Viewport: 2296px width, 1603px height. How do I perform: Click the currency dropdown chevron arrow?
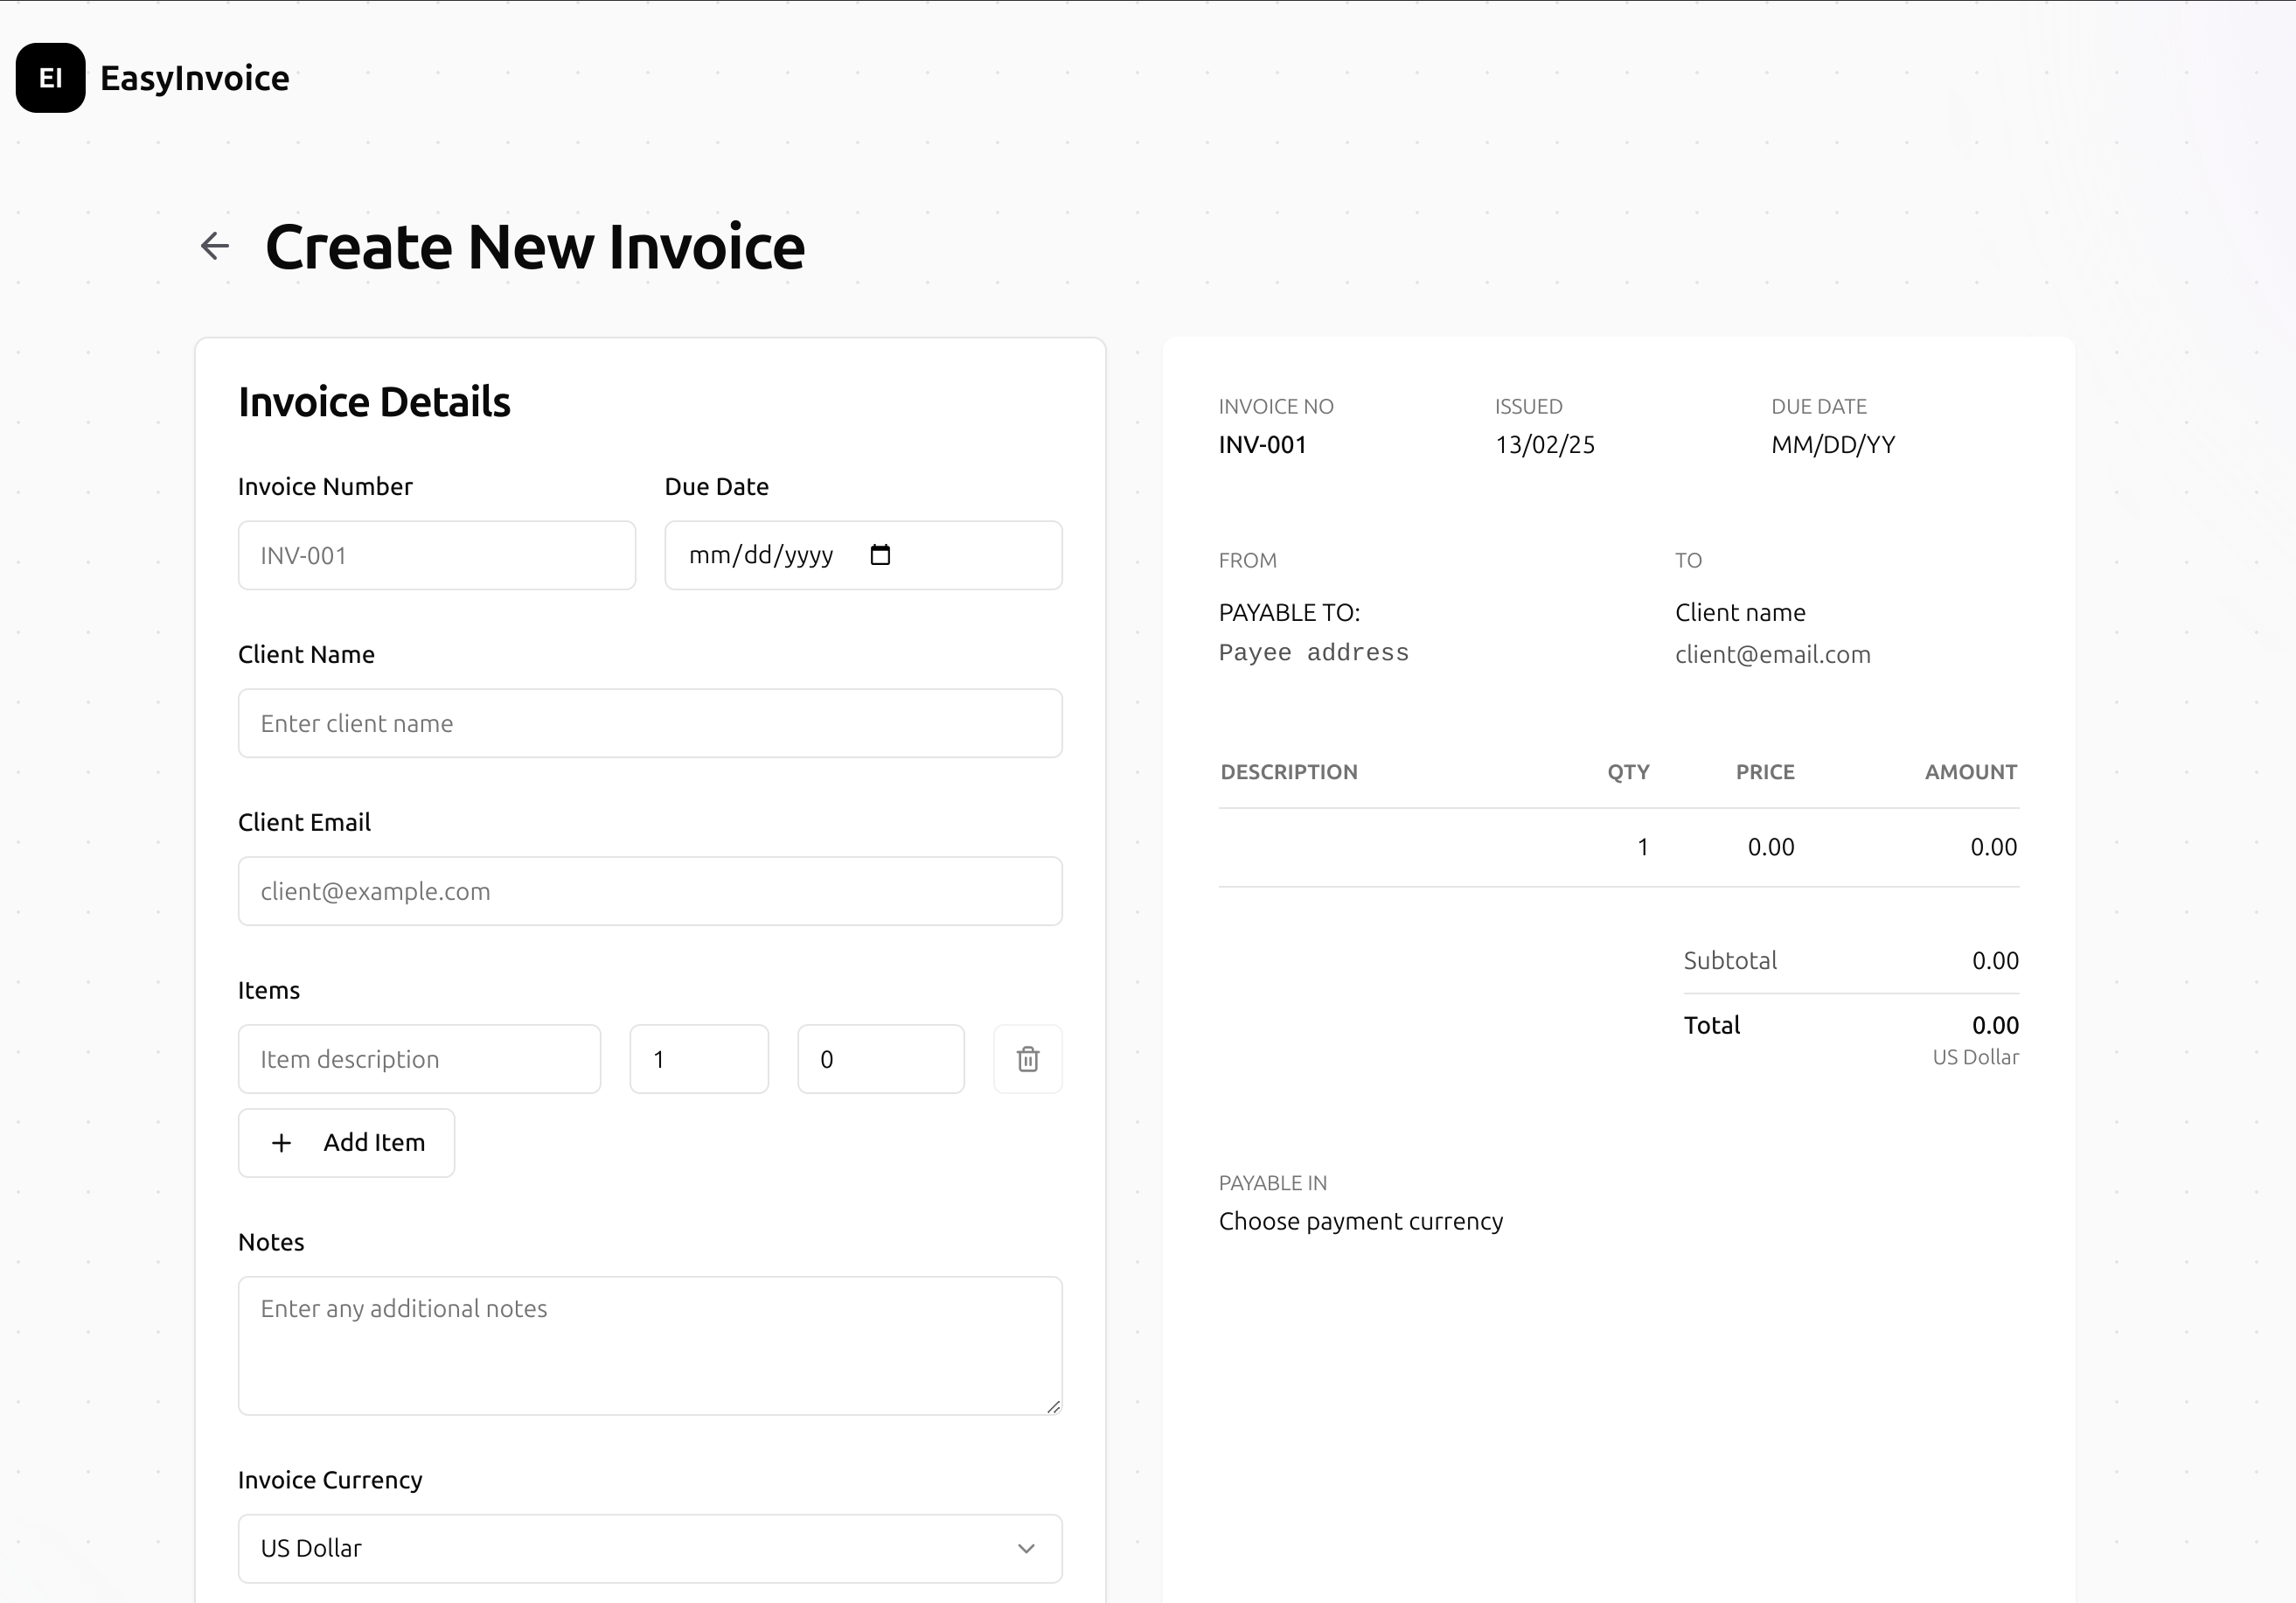[x=1026, y=1548]
